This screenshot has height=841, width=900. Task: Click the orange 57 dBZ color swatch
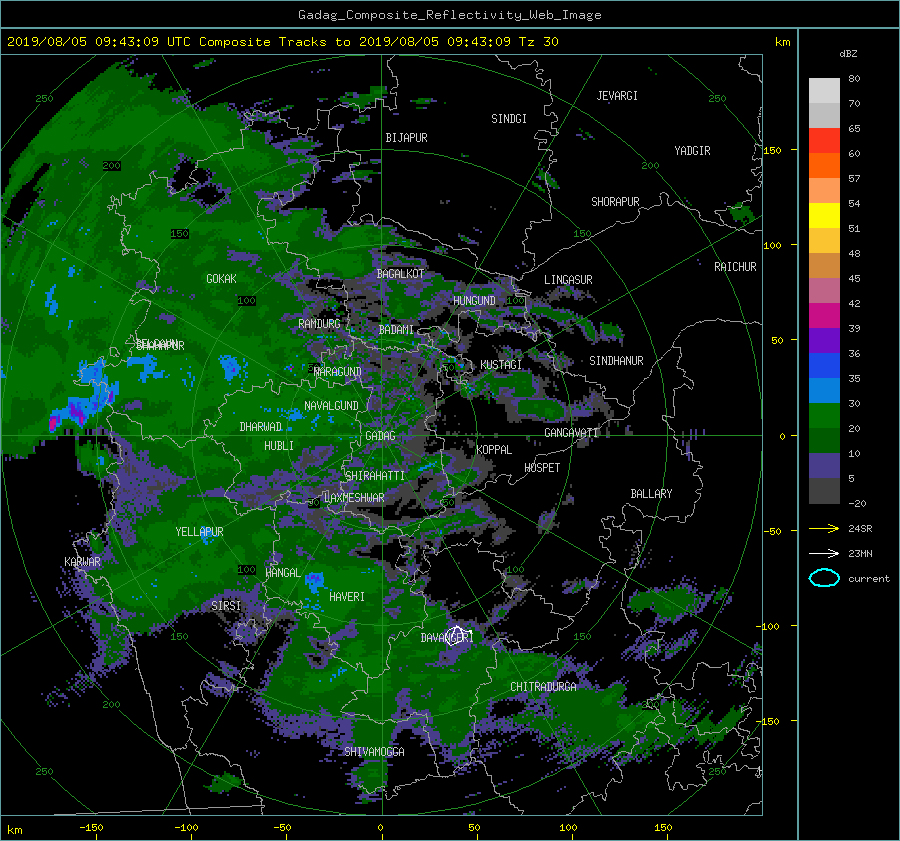[824, 166]
